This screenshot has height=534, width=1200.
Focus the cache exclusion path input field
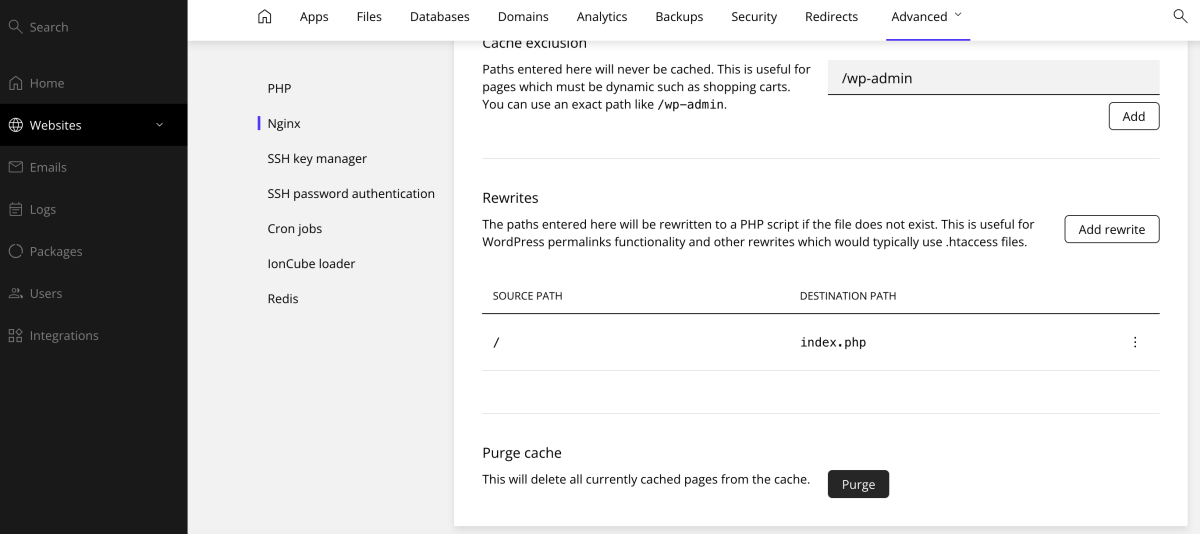pyautogui.click(x=993, y=78)
